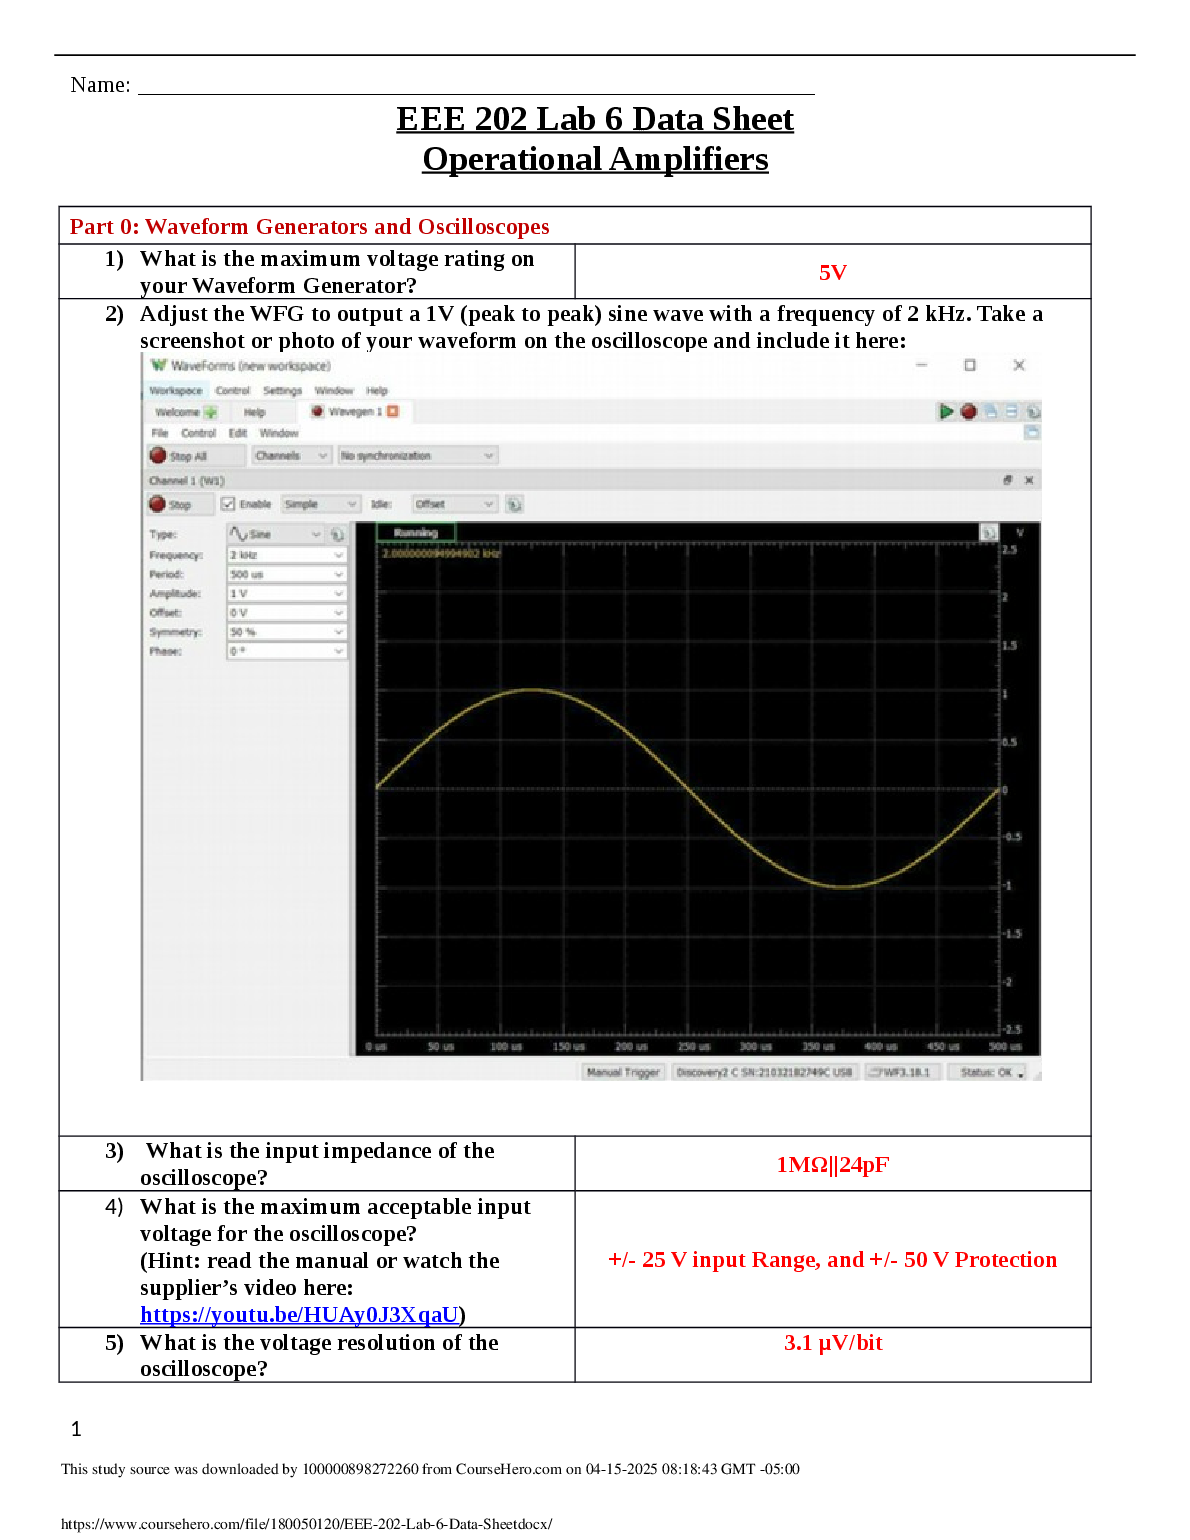1190x1540 pixels.
Task: Open the youtu.be supplier video link
Action: tap(299, 1315)
